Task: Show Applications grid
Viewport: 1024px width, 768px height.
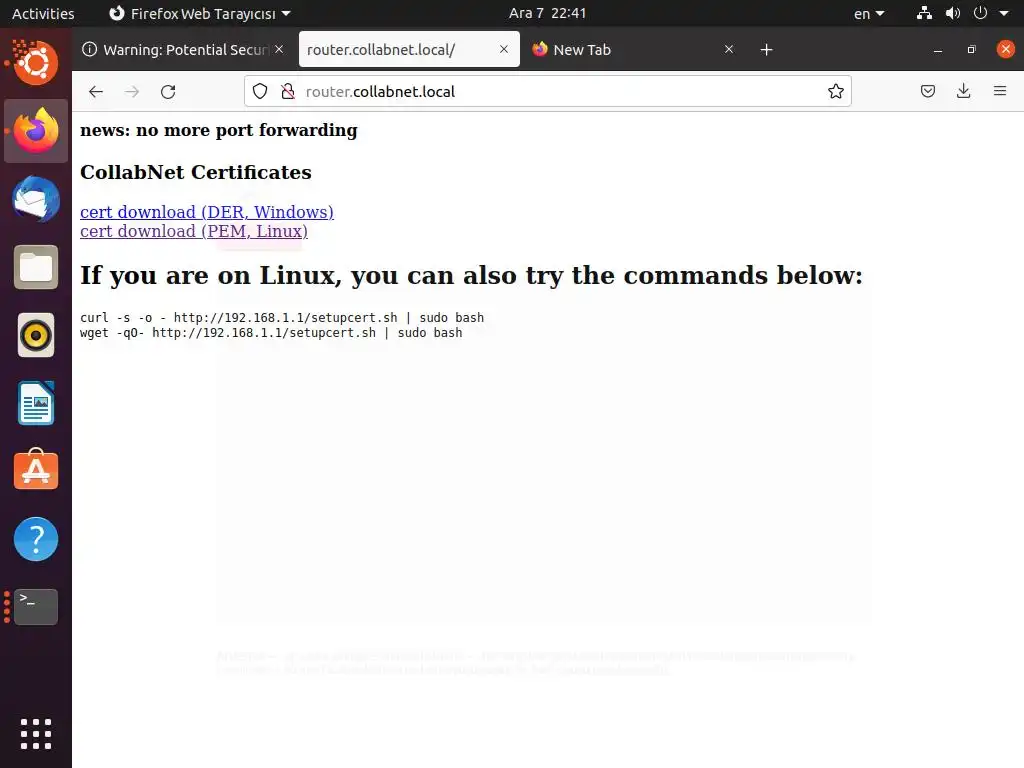Action: point(36,734)
